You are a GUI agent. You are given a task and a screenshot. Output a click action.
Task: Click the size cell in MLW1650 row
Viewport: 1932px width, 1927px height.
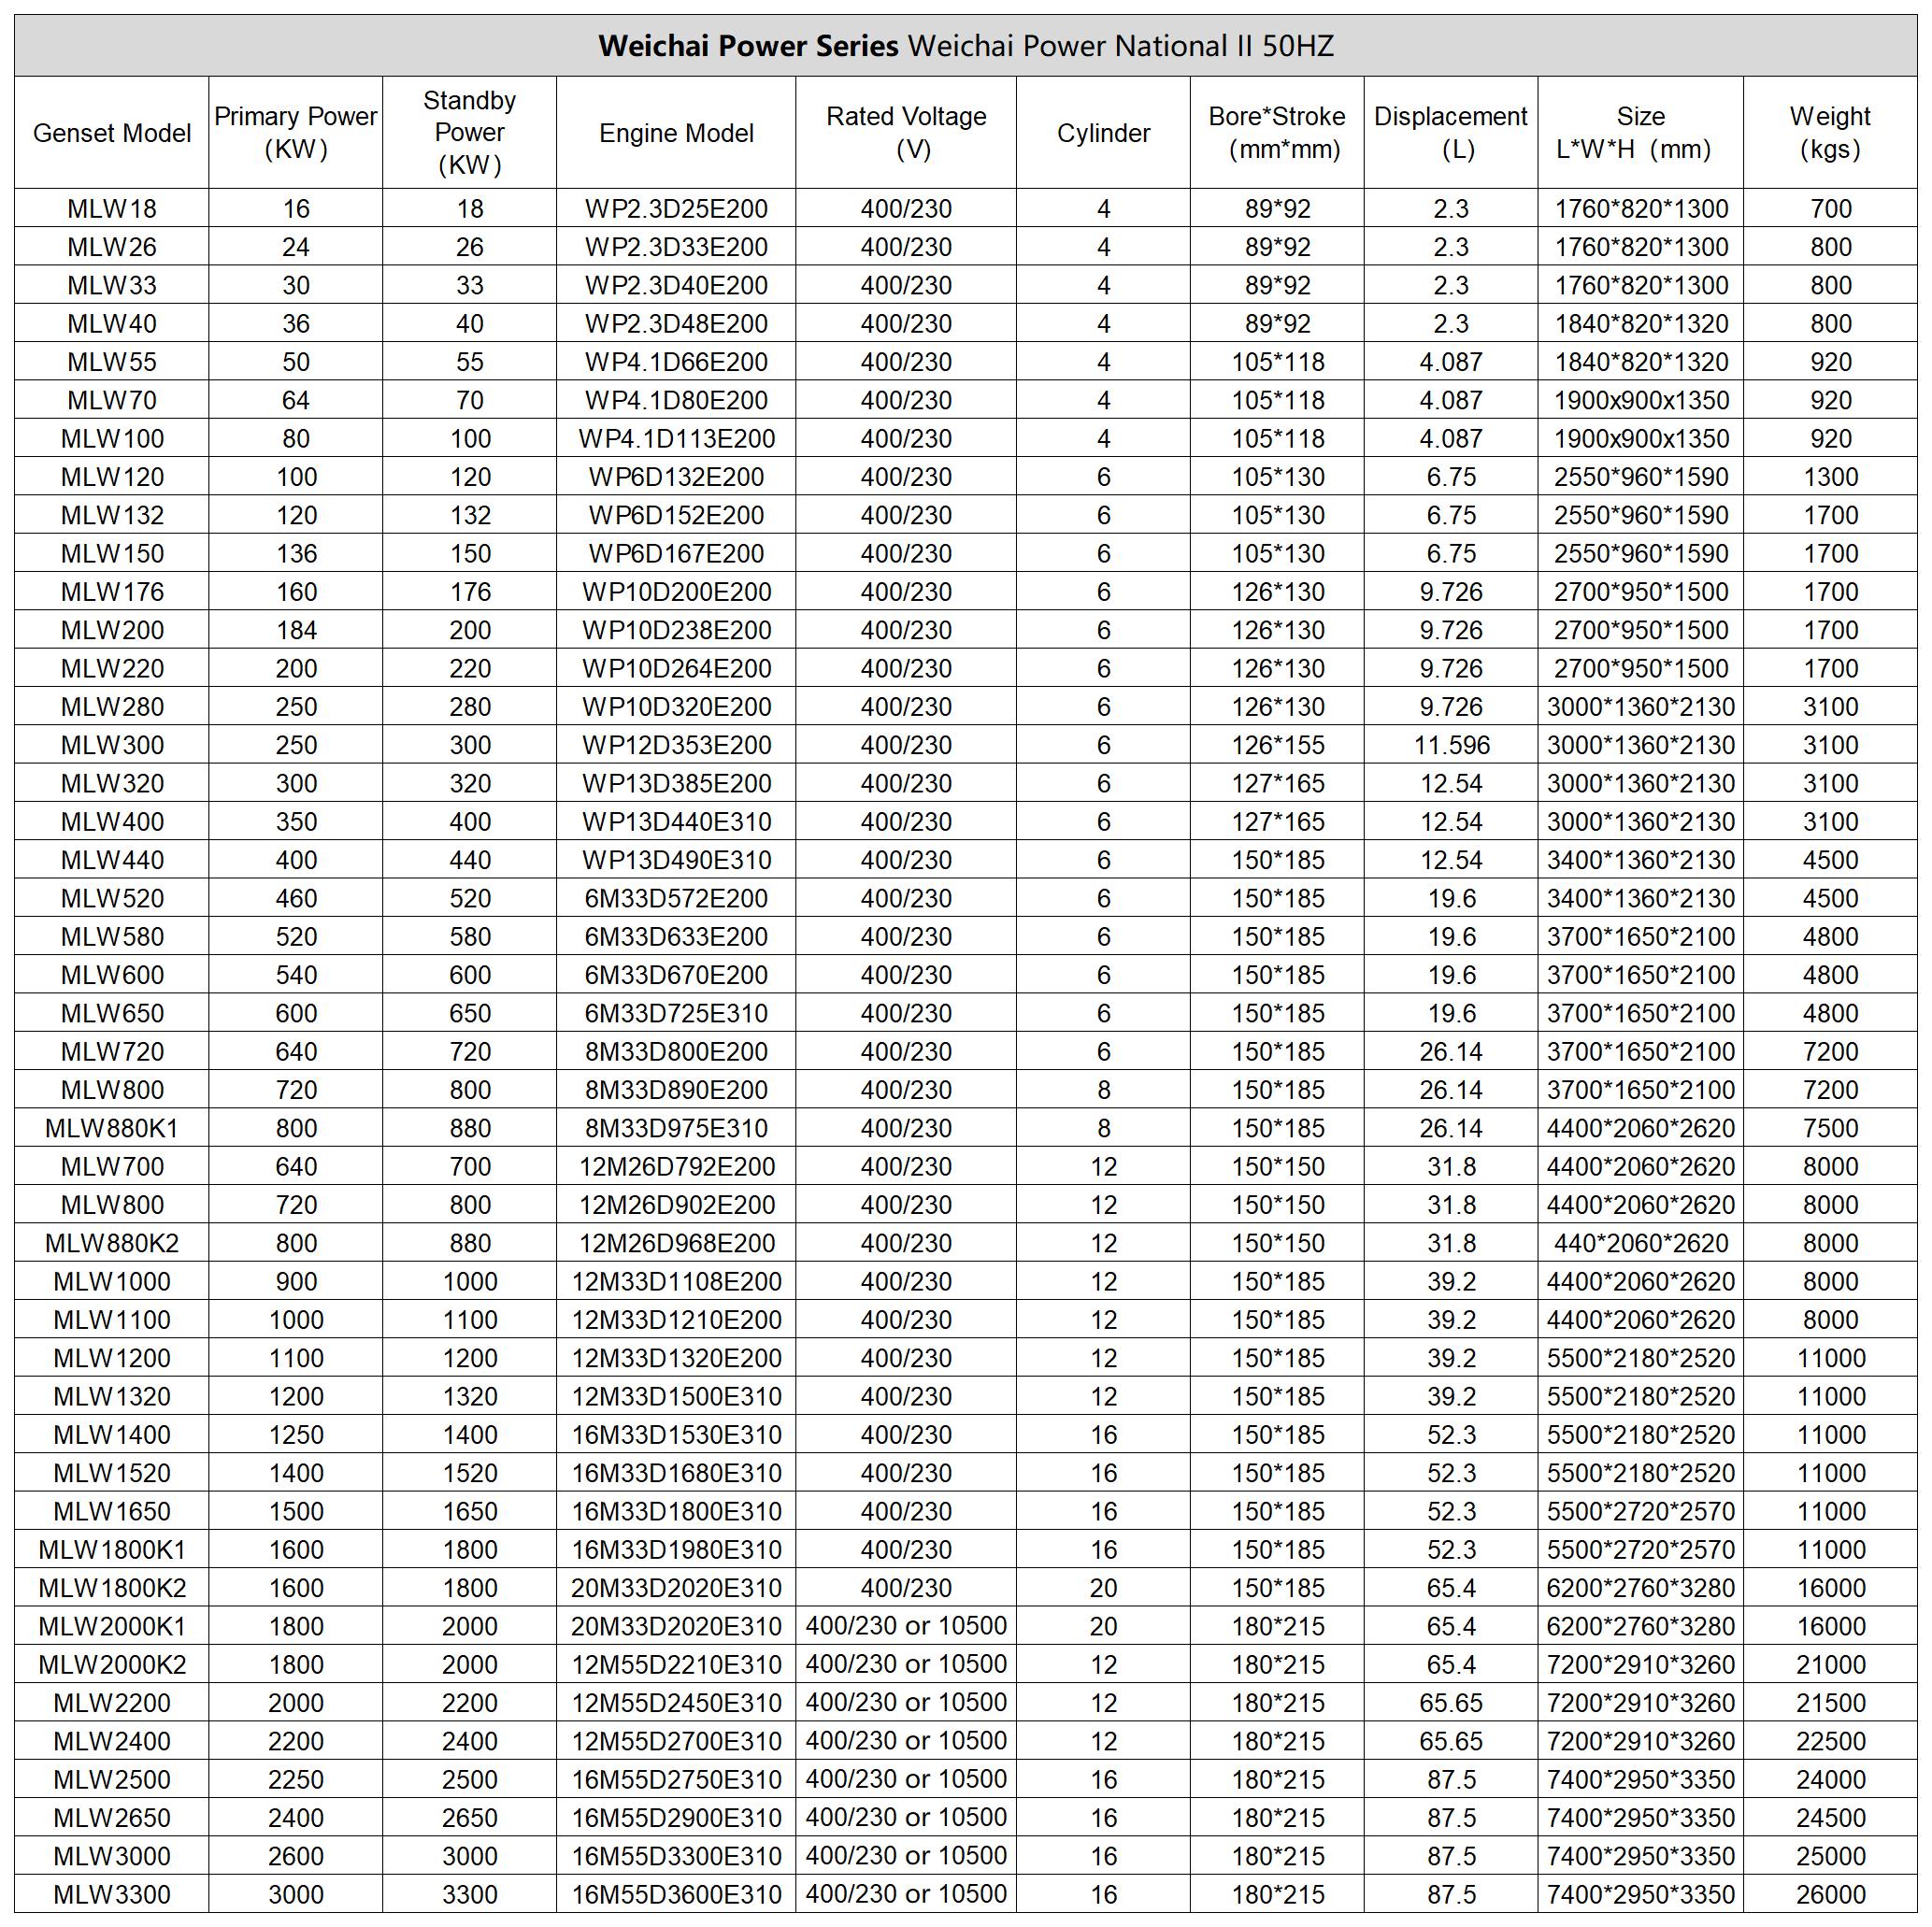click(x=1641, y=1511)
